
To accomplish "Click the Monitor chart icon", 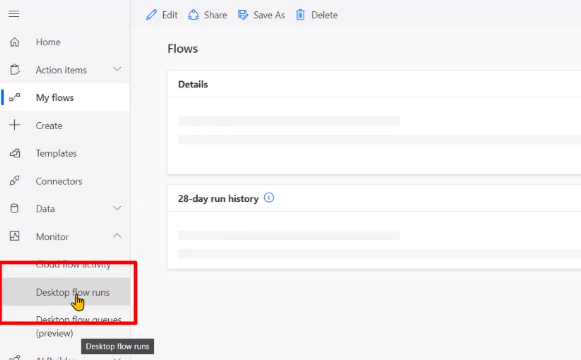I will pyautogui.click(x=14, y=236).
